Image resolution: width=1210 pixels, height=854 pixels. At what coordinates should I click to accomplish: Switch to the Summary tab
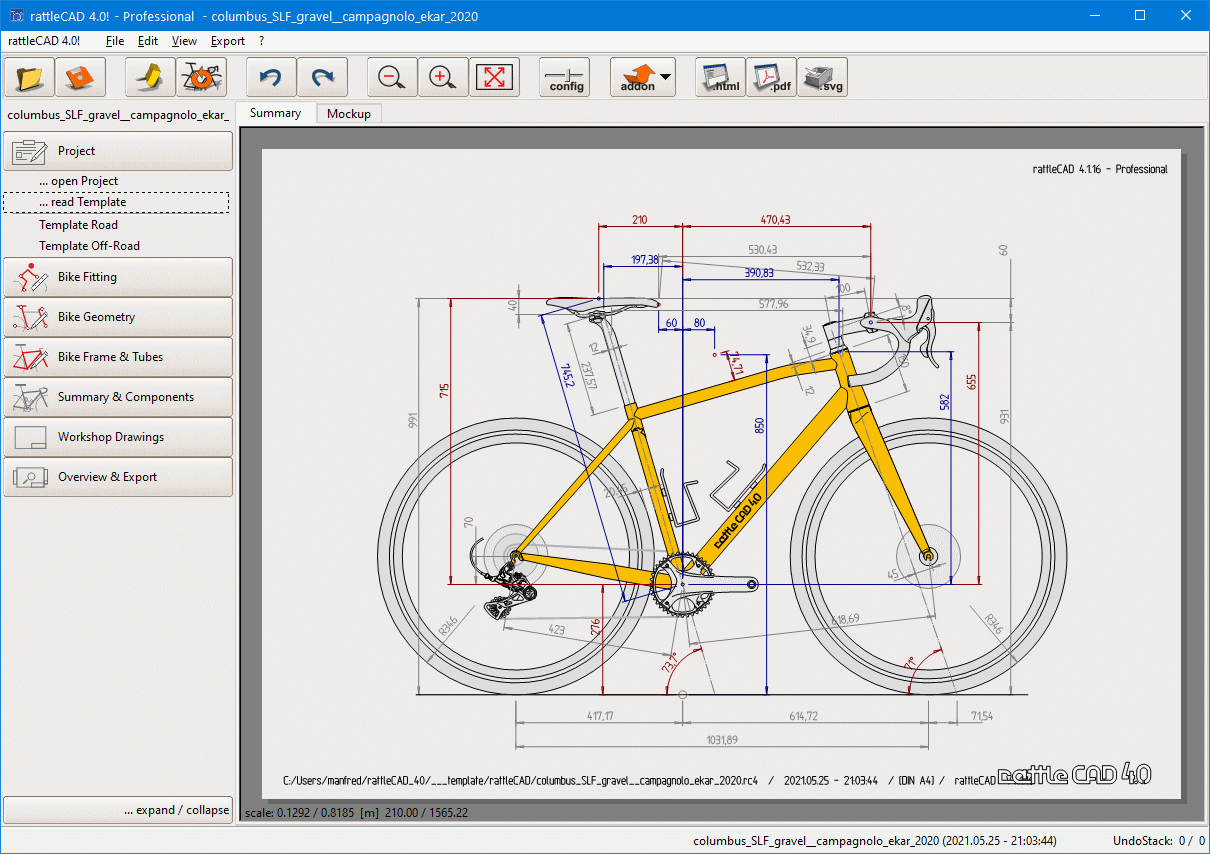coord(275,113)
